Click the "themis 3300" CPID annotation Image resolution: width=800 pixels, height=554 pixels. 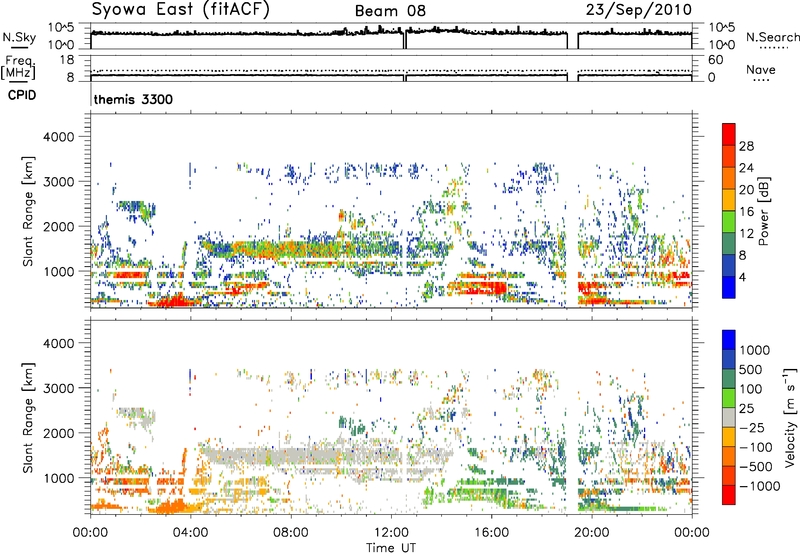133,99
